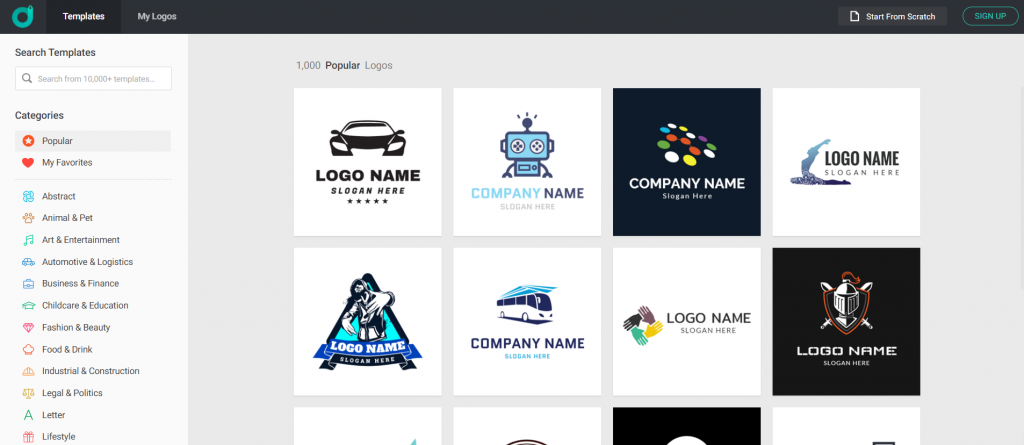Click the Abstract category icon
1024x445 pixels.
(x=28, y=196)
